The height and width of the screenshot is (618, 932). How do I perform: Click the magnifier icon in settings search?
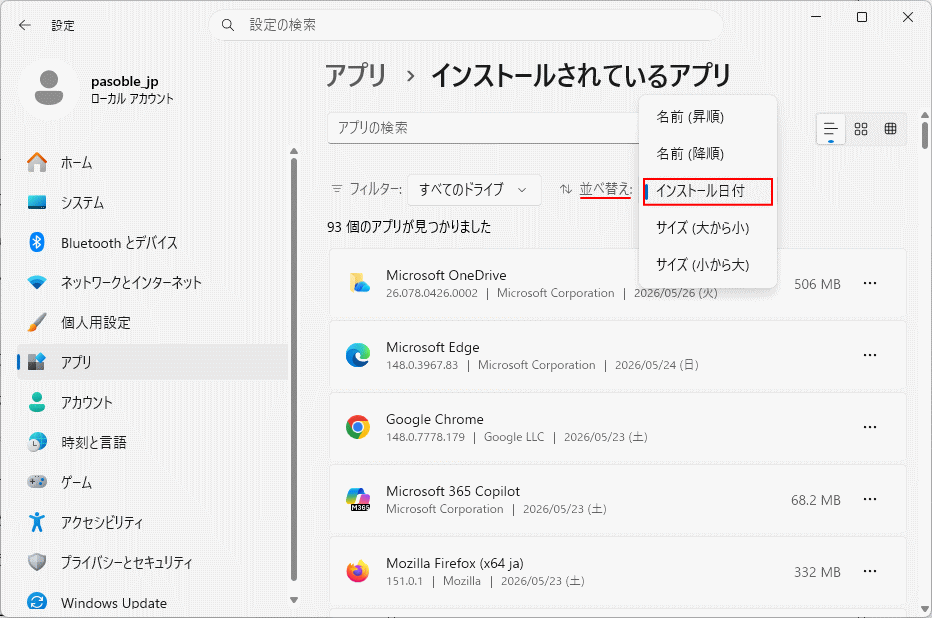point(228,25)
